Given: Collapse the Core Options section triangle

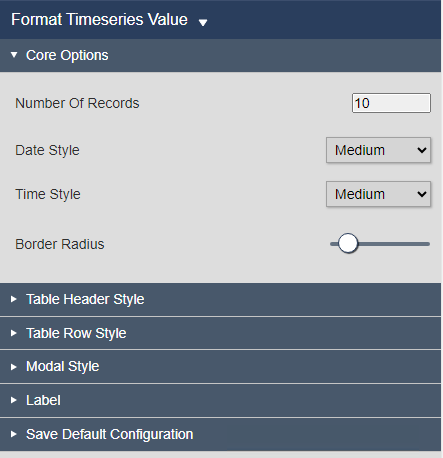Looking at the screenshot, I should (x=14, y=55).
